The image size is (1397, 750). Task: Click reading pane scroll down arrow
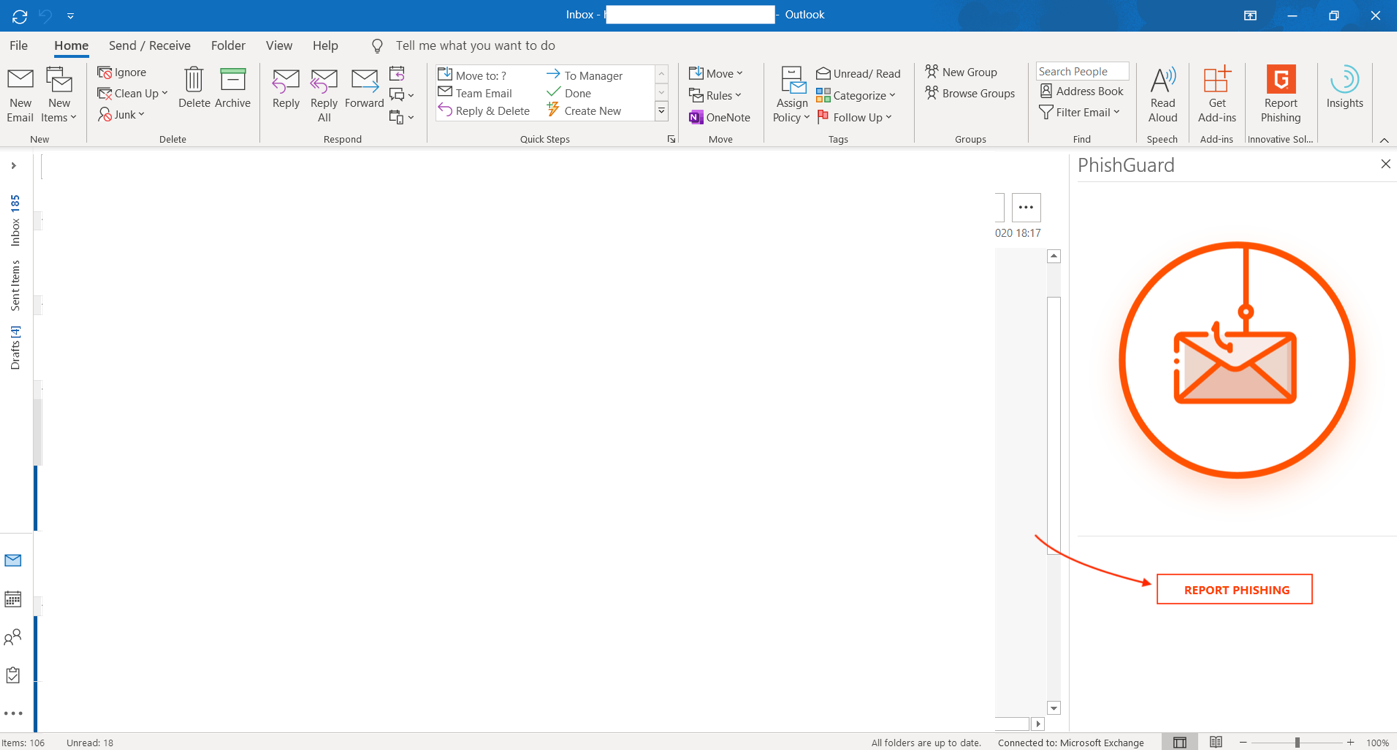[x=1053, y=708]
